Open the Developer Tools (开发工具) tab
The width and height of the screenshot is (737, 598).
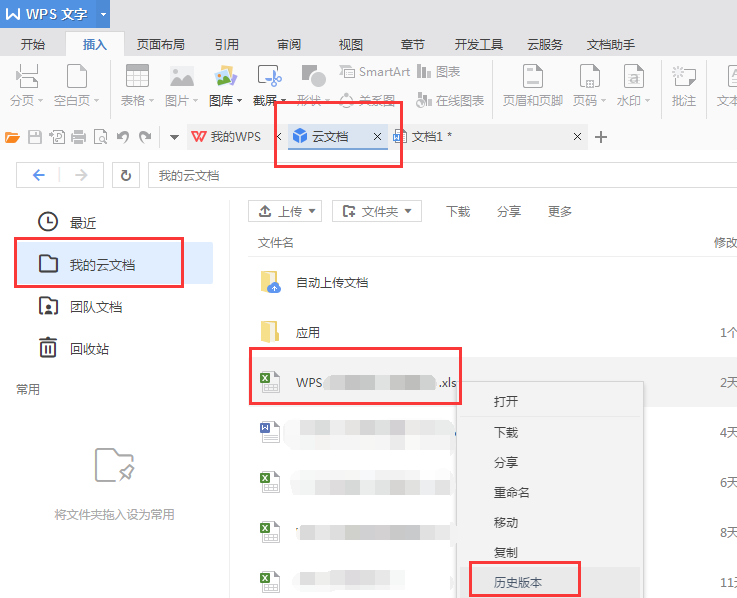pyautogui.click(x=478, y=45)
